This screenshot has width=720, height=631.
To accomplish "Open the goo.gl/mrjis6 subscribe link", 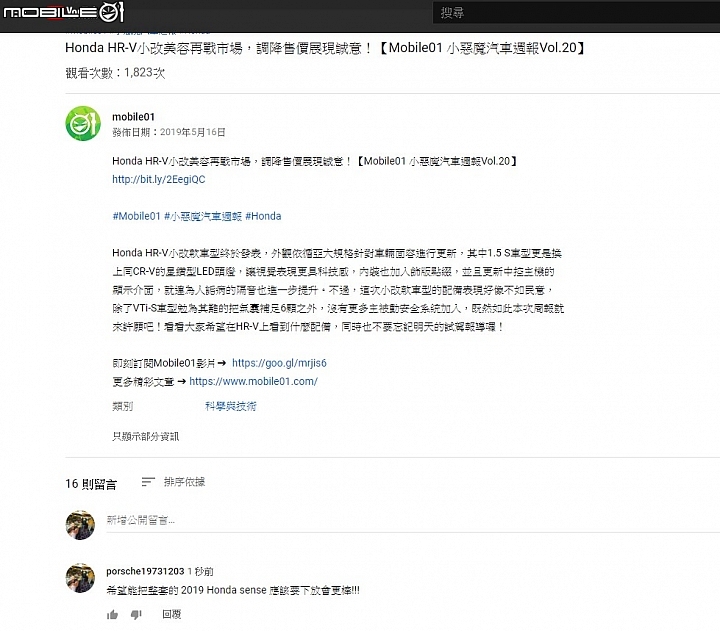I will (279, 363).
